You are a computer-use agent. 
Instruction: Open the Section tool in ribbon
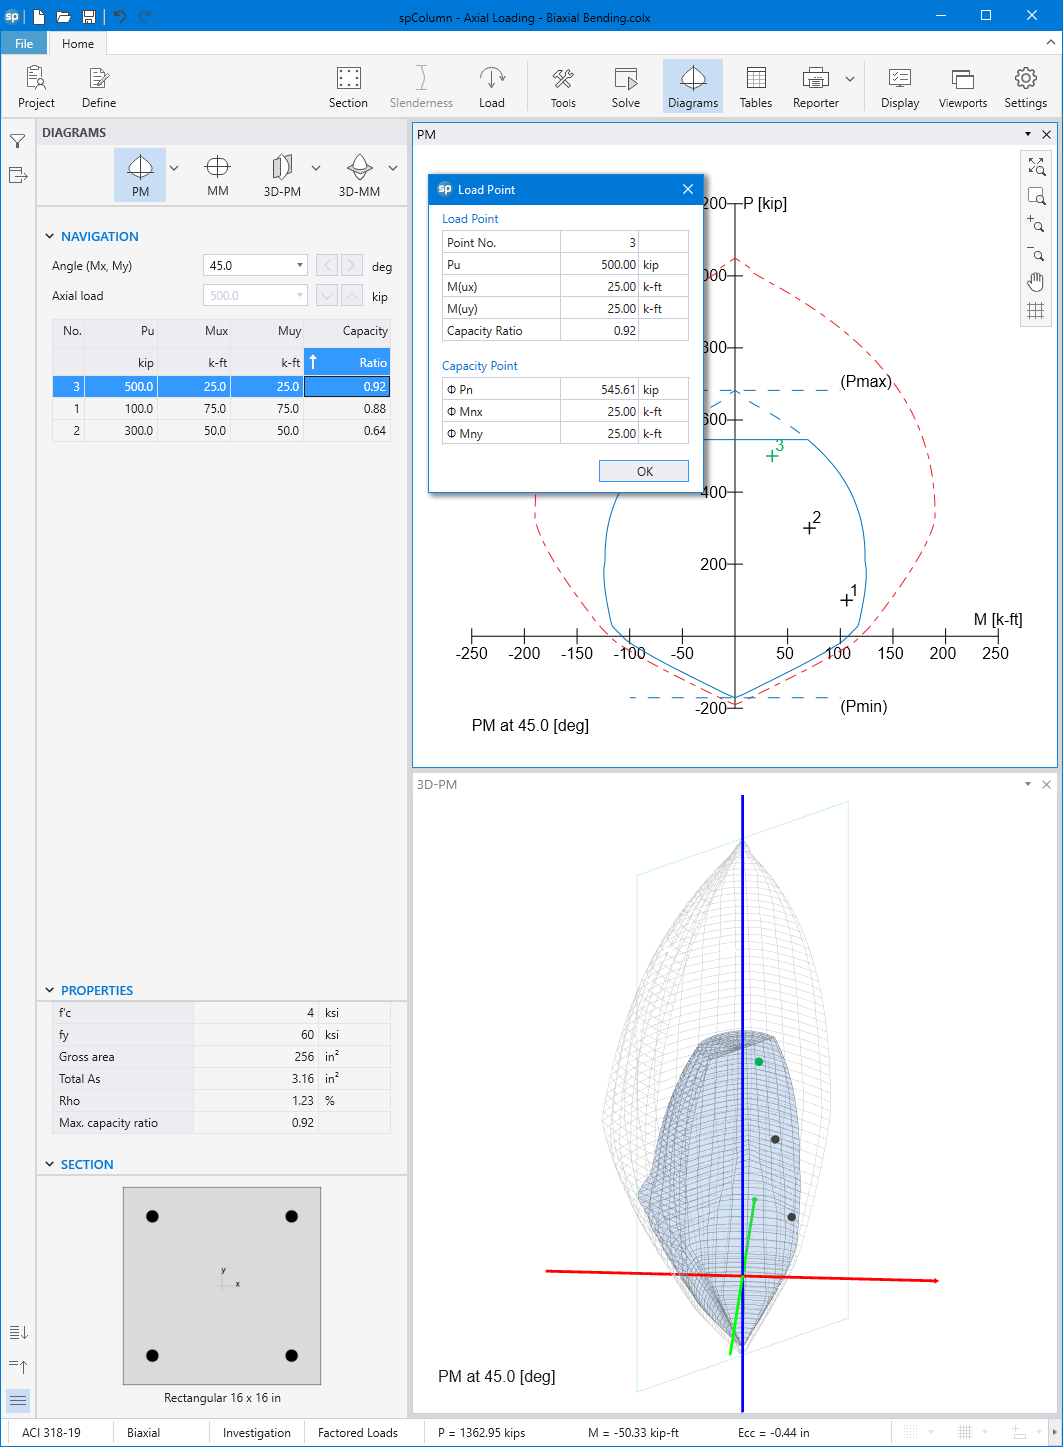click(x=348, y=86)
